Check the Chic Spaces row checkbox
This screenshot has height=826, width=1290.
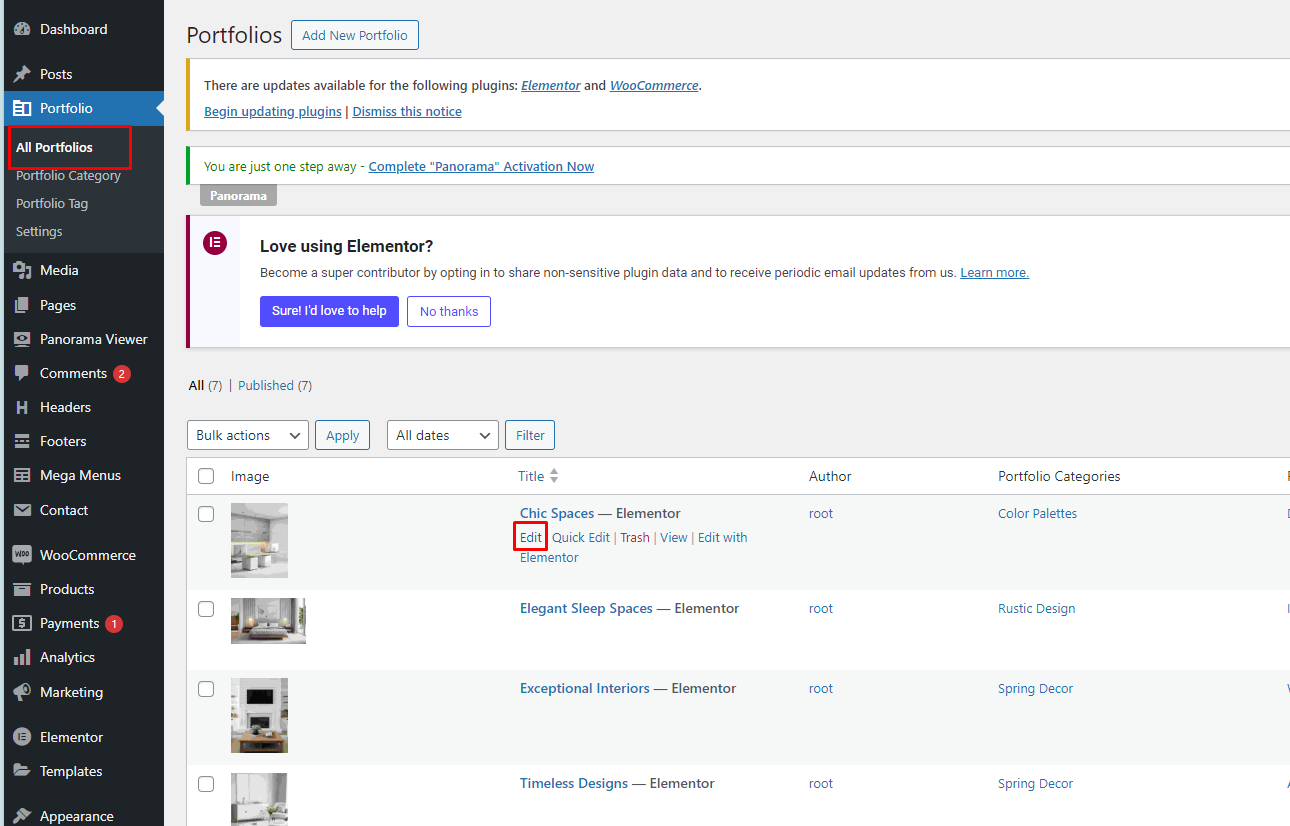206,514
